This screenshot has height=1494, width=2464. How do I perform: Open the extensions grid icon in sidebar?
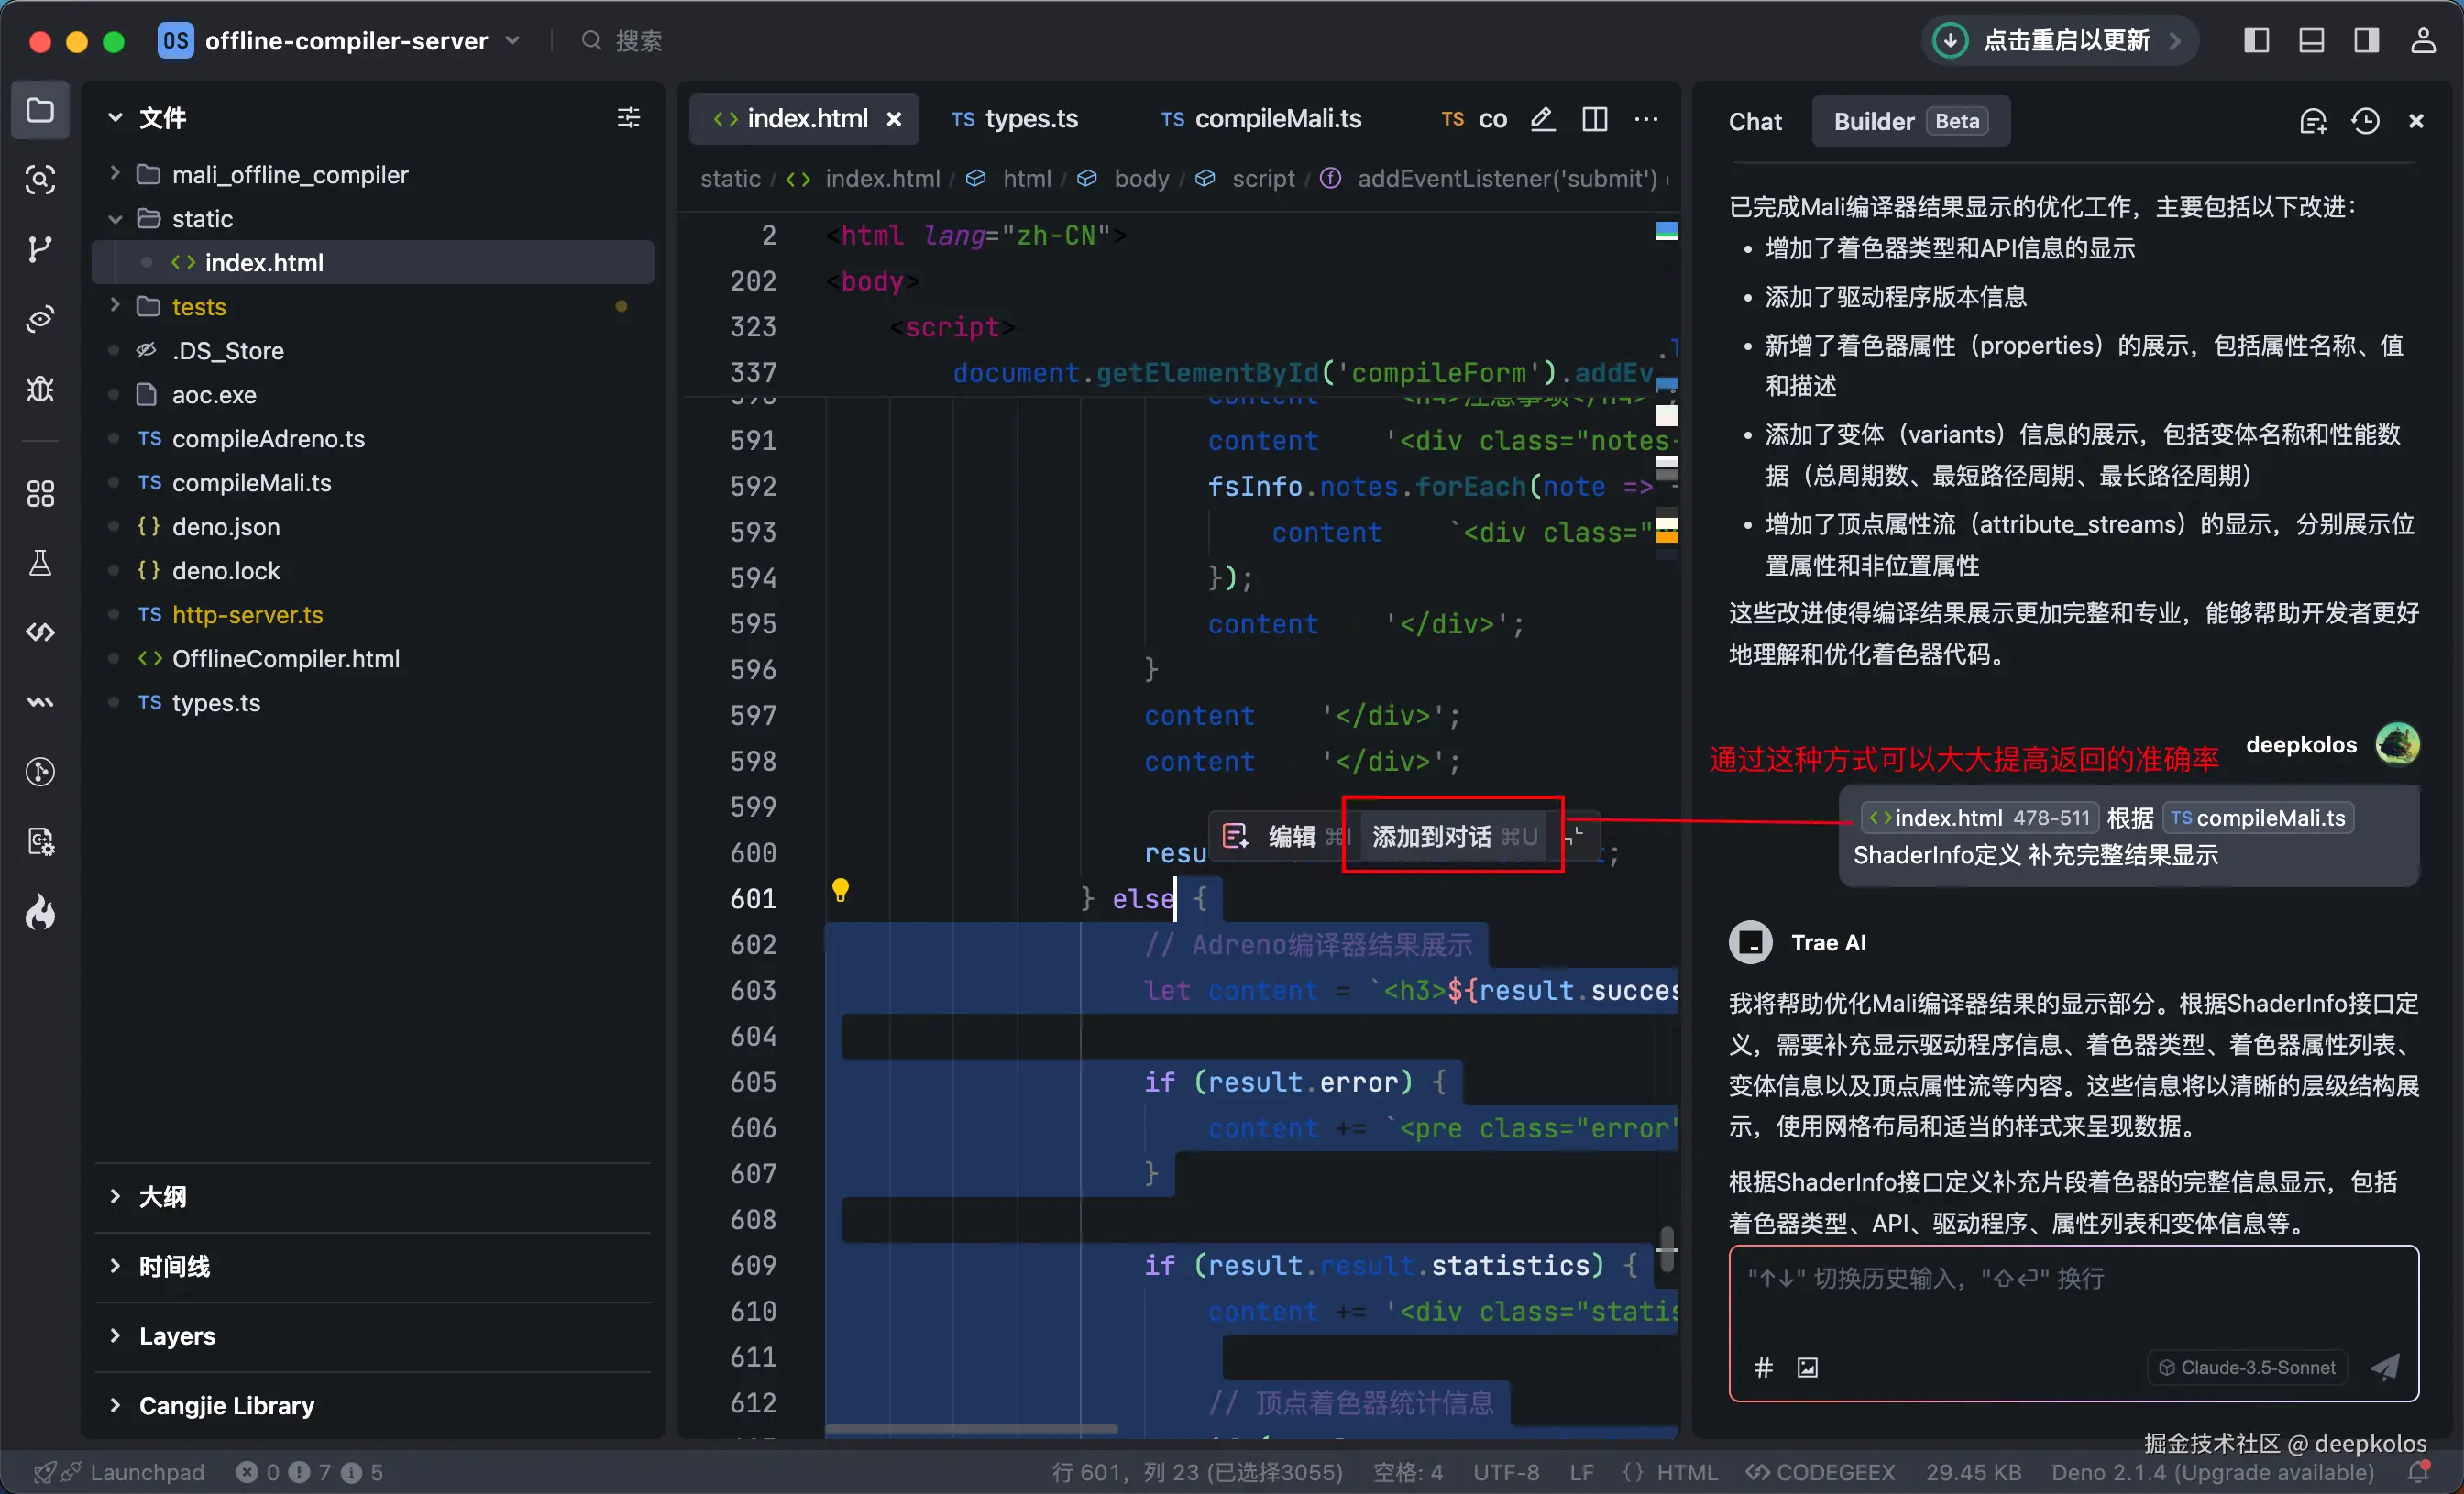coord(40,493)
